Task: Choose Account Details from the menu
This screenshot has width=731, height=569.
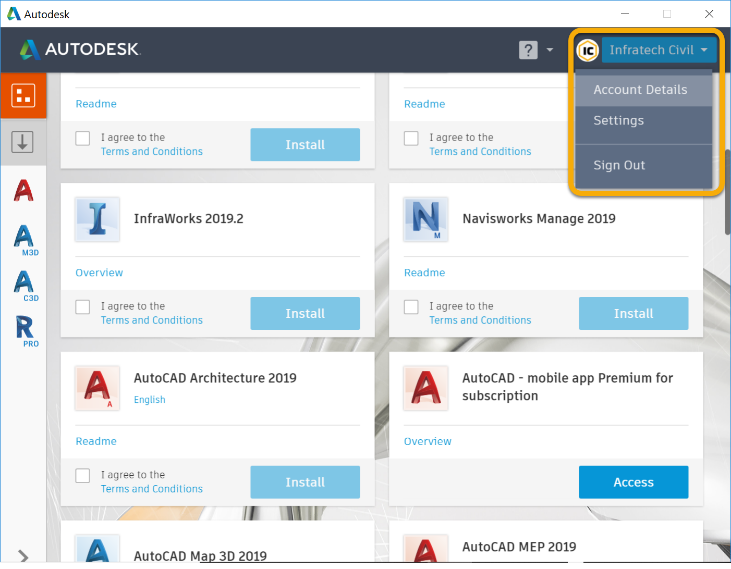Action: [x=643, y=89]
